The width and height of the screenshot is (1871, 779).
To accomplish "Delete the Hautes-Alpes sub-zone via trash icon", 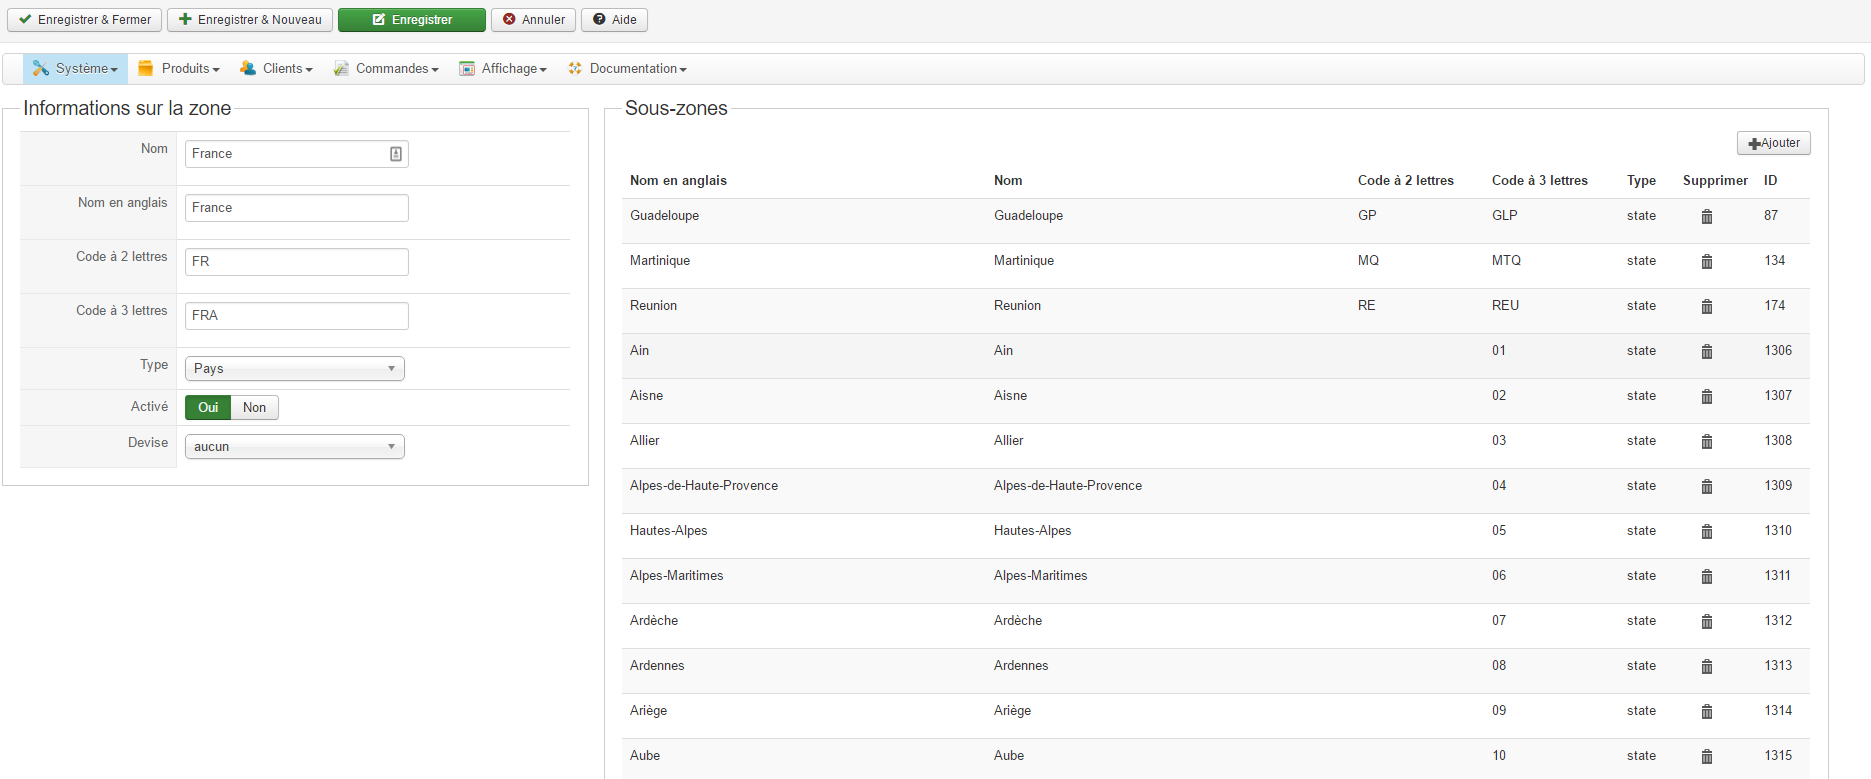I will pyautogui.click(x=1707, y=532).
